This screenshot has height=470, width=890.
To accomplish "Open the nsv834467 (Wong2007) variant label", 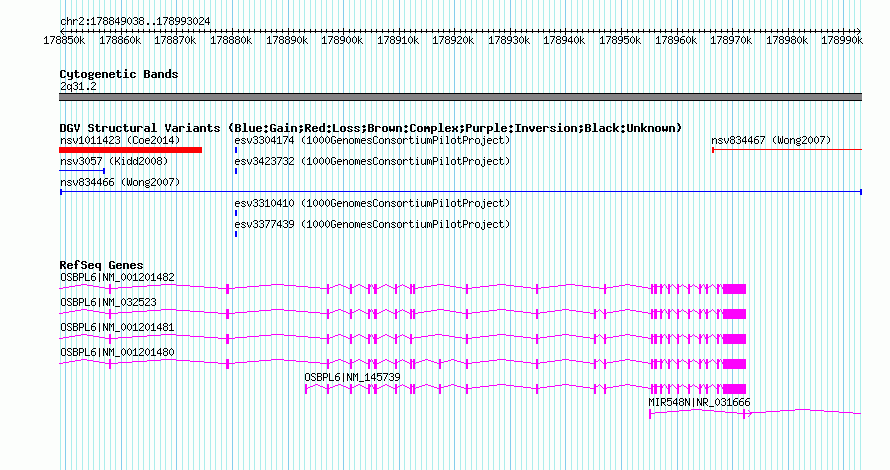I will coord(771,140).
